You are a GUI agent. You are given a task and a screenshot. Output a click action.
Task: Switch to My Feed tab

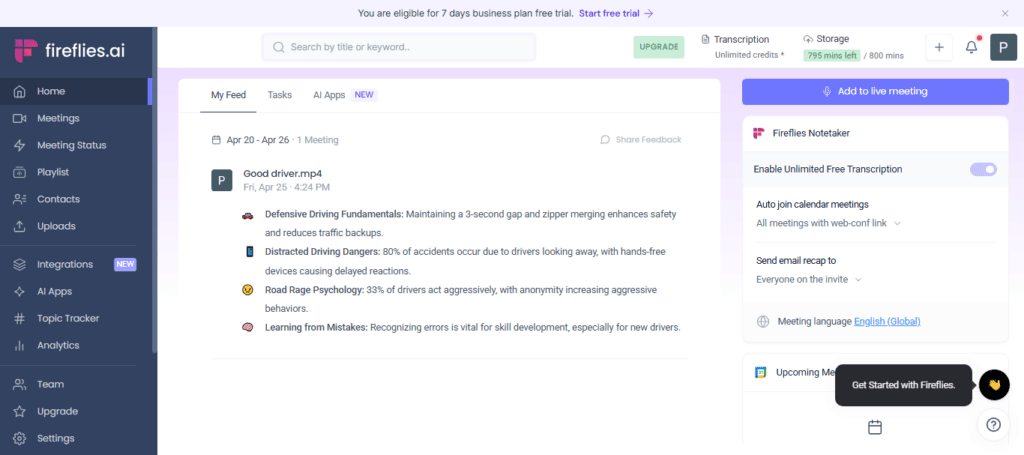[229, 95]
